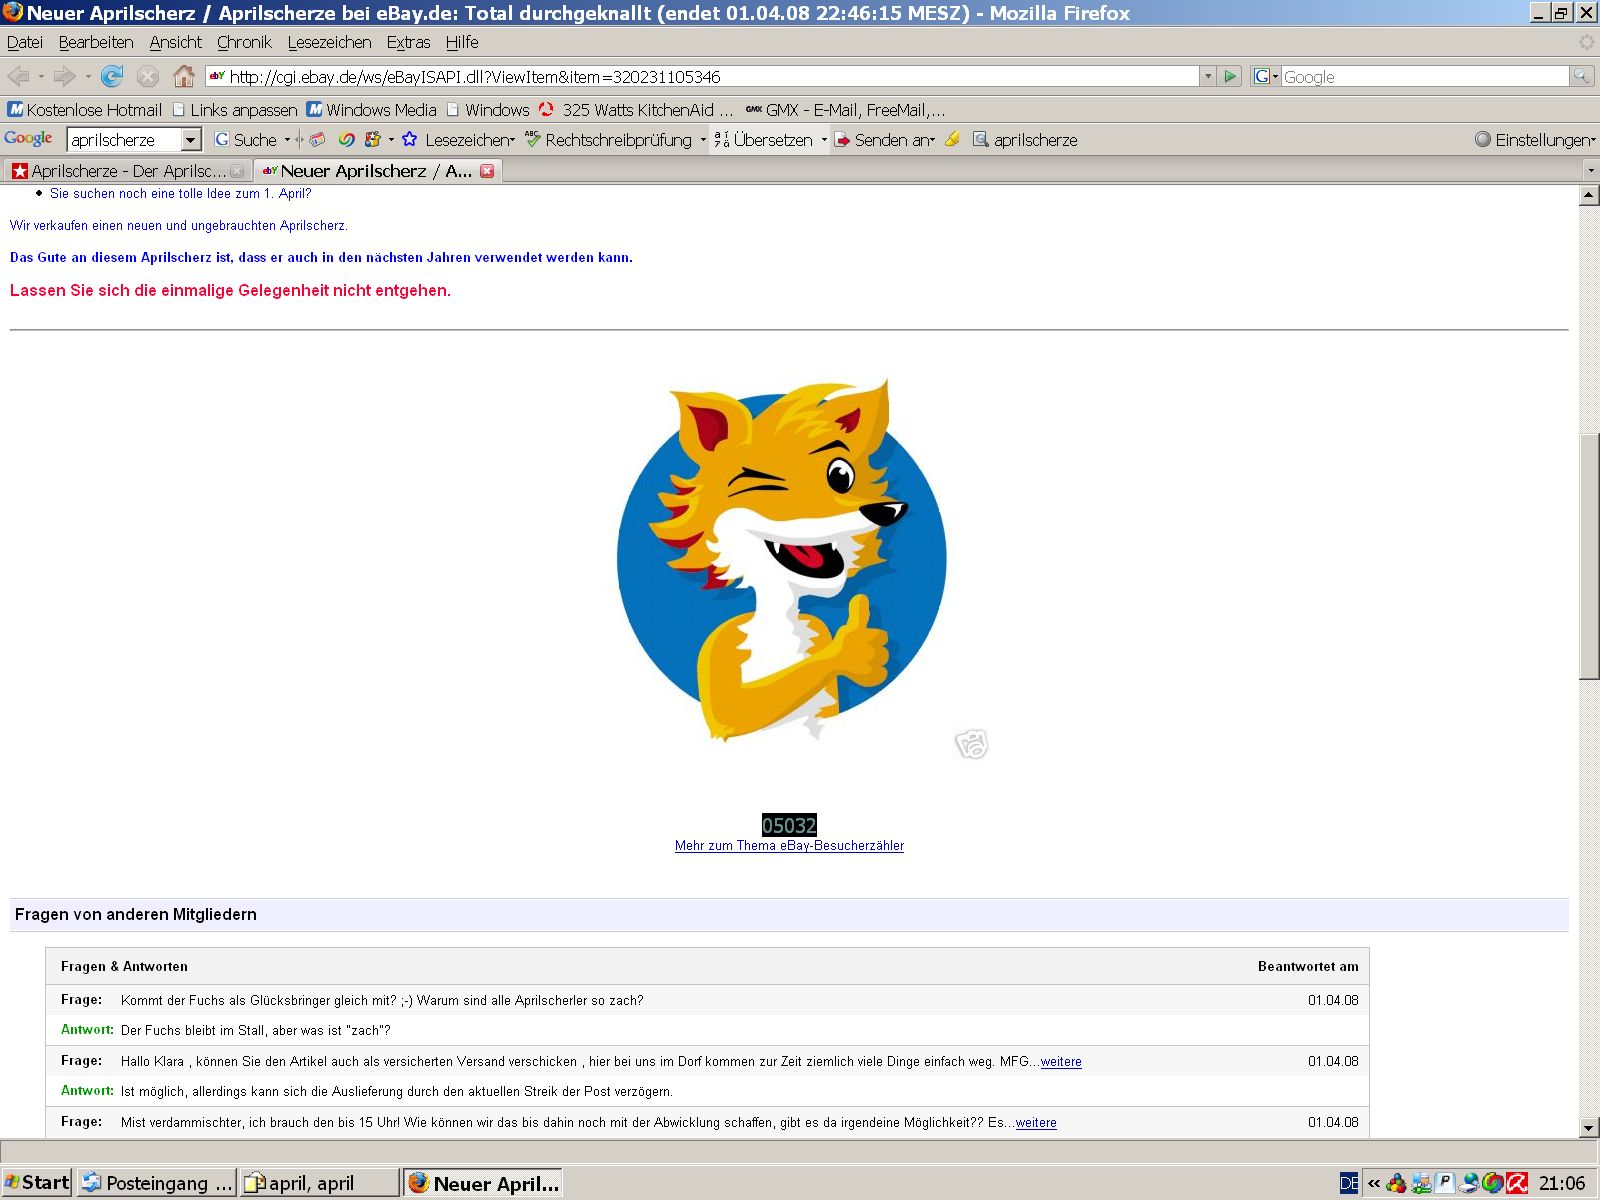
Task: Open the Ansicht menu
Action: 176,42
